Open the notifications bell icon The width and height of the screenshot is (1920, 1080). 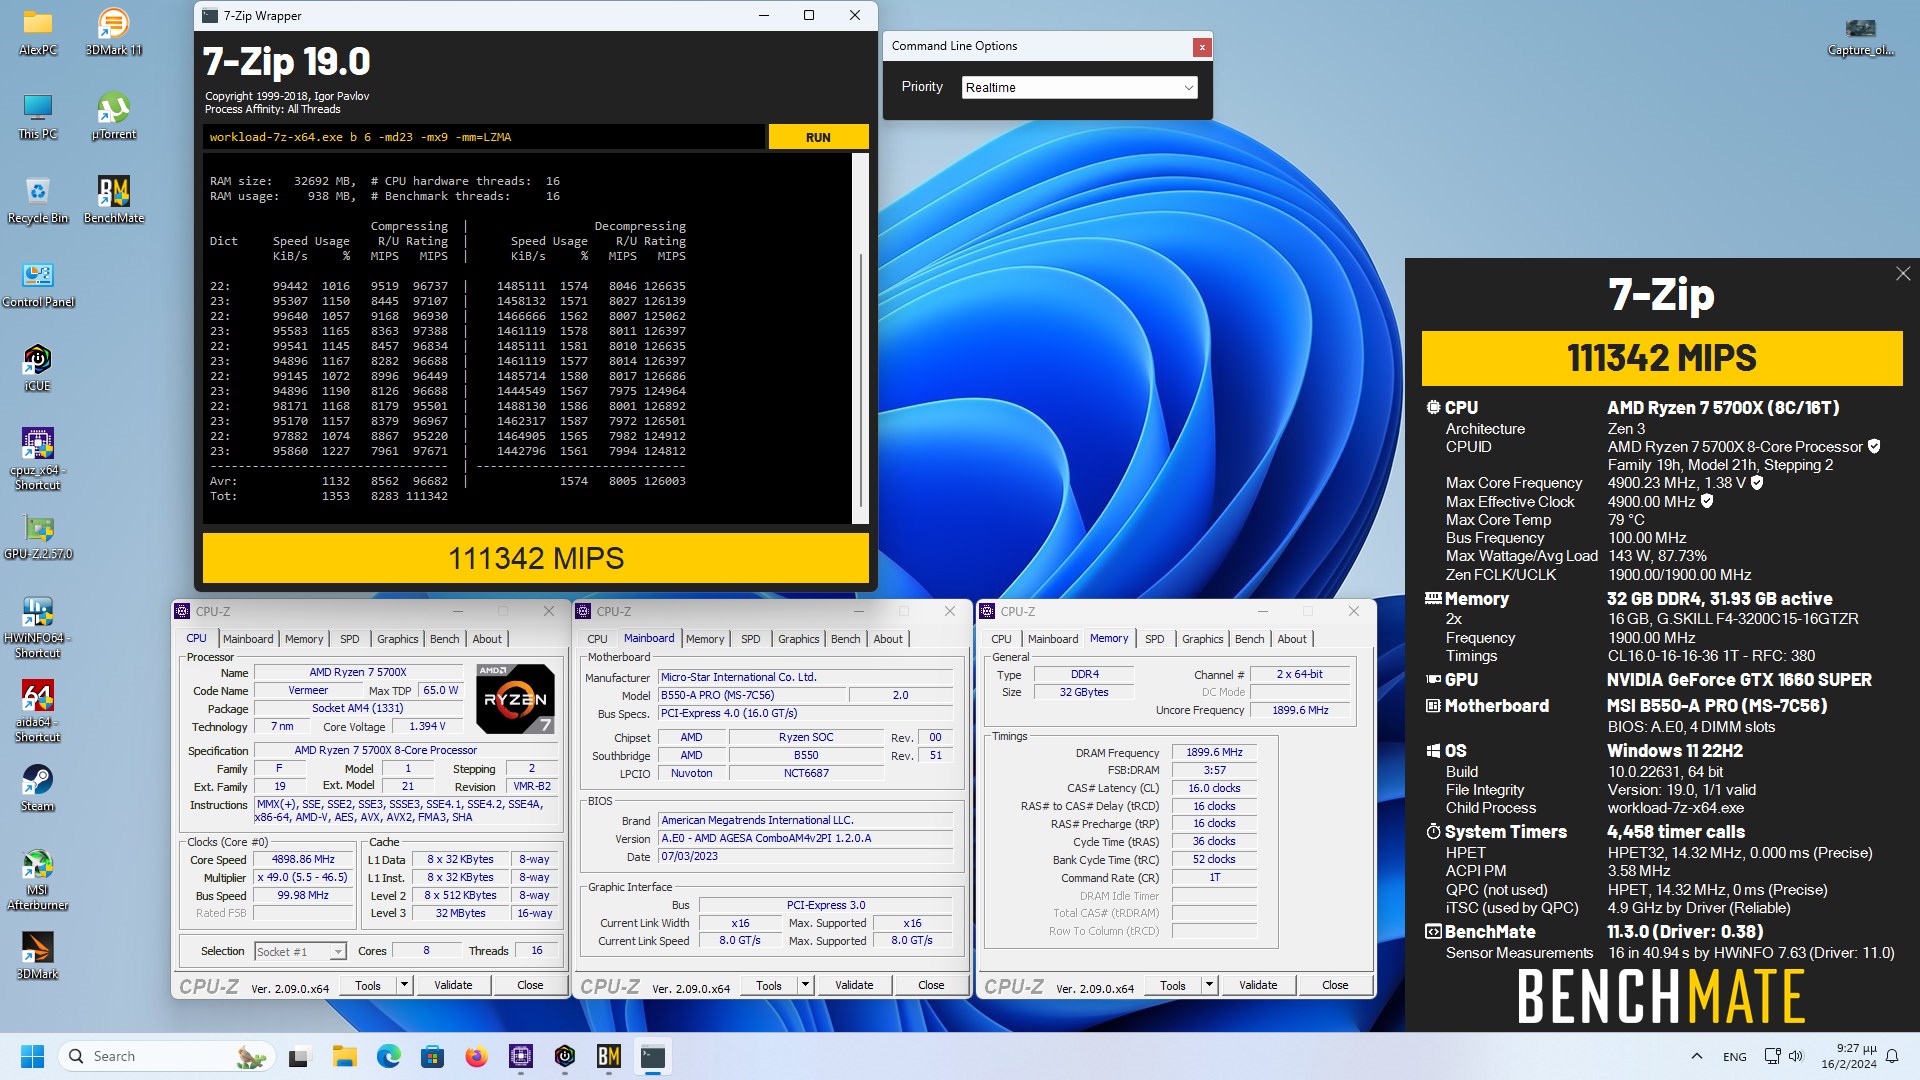coord(1892,1056)
